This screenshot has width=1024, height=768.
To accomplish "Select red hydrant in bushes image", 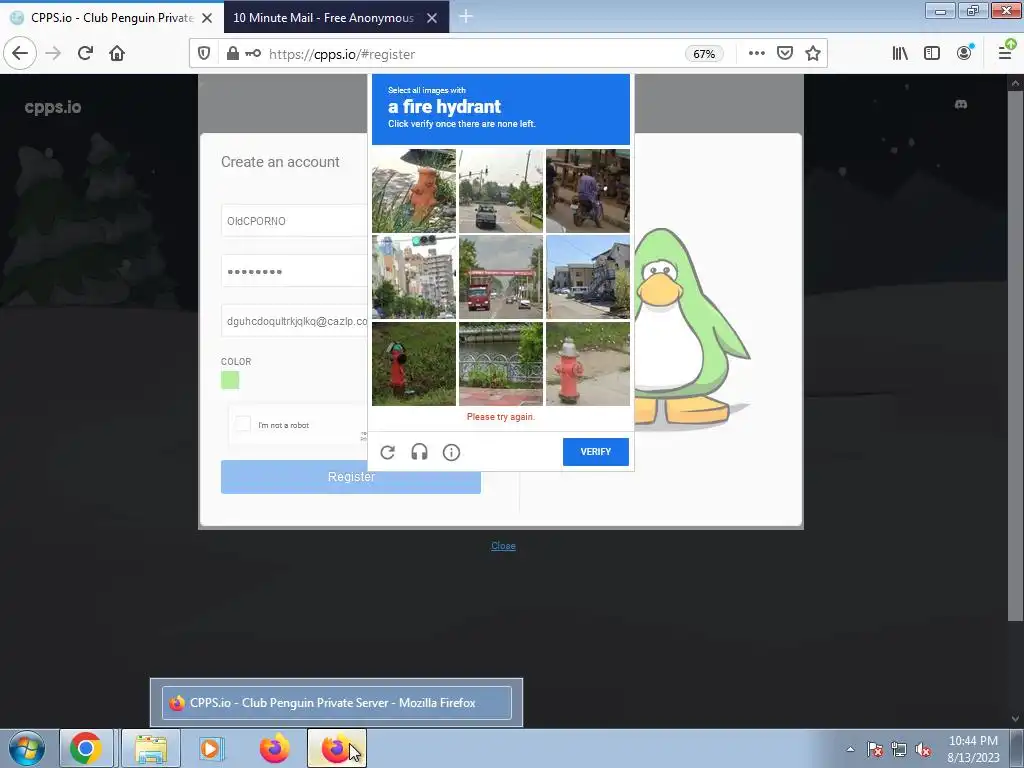I will pyautogui.click(x=414, y=364).
